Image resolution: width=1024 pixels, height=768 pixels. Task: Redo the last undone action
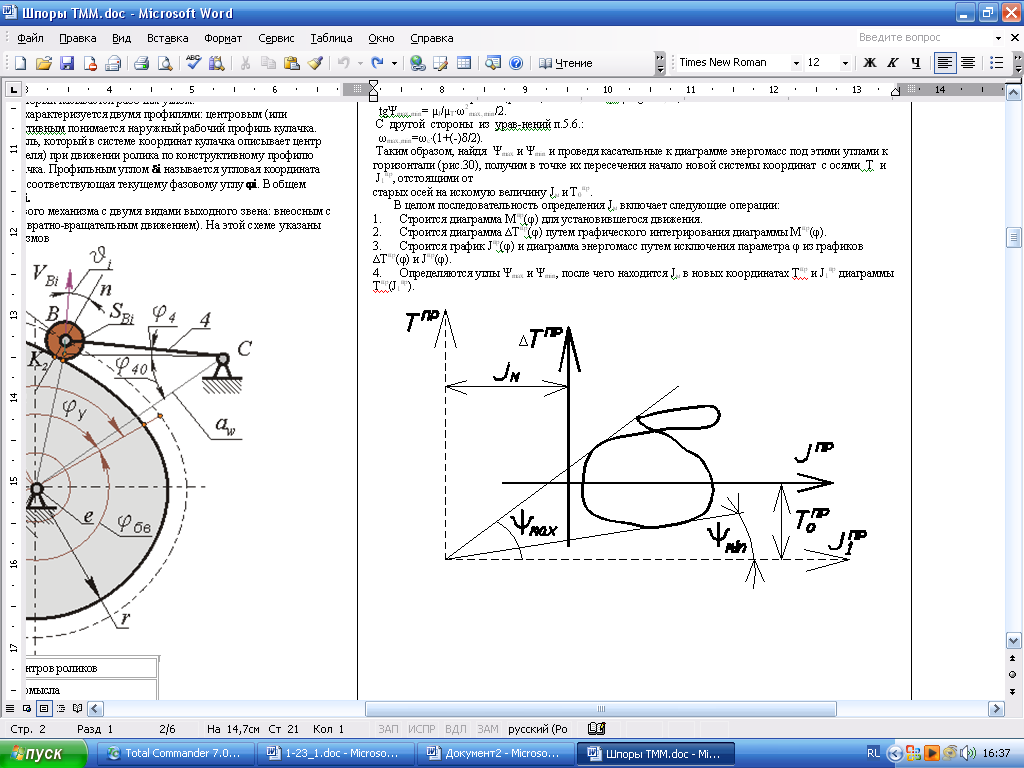tap(377, 63)
